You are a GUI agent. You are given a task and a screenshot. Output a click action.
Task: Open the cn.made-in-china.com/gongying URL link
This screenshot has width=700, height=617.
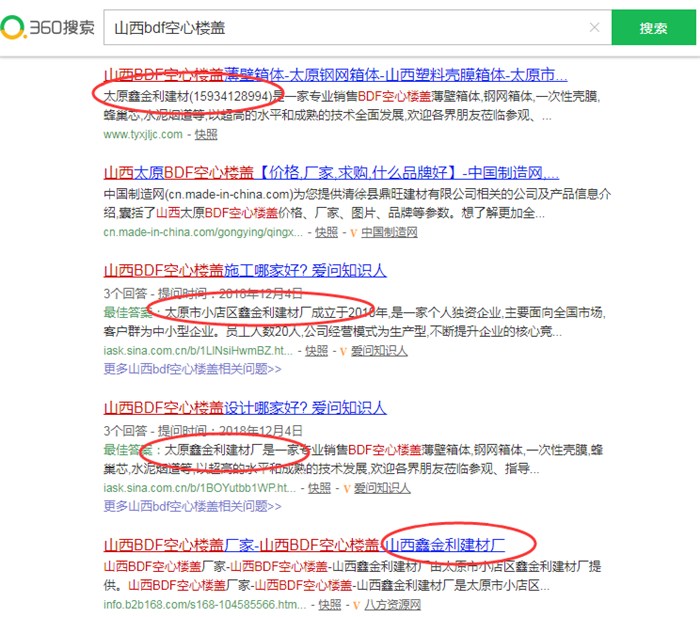(x=203, y=232)
